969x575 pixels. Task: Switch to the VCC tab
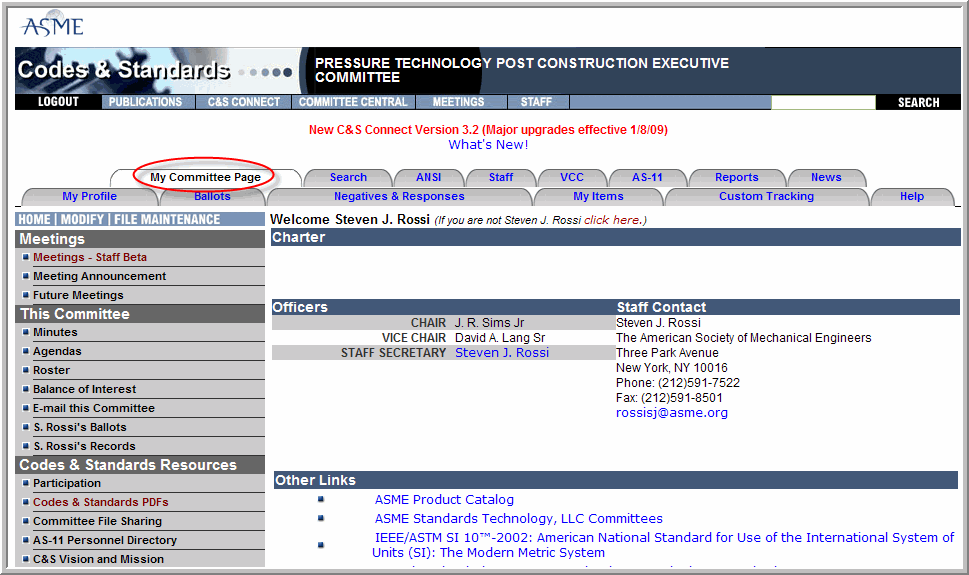coord(572,177)
